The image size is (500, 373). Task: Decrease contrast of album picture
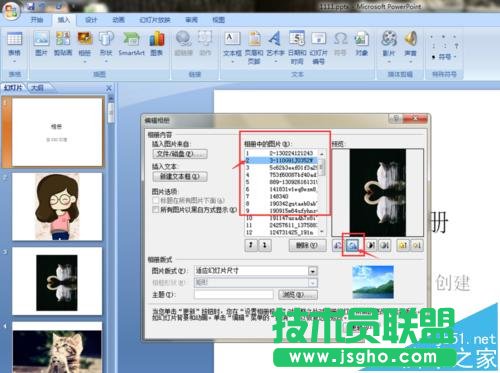[385, 246]
